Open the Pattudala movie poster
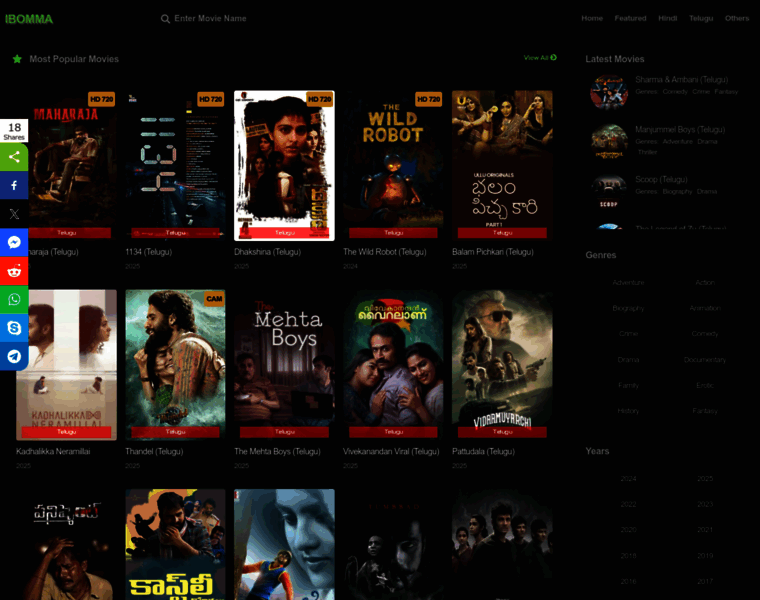The height and width of the screenshot is (600, 760). [502, 365]
